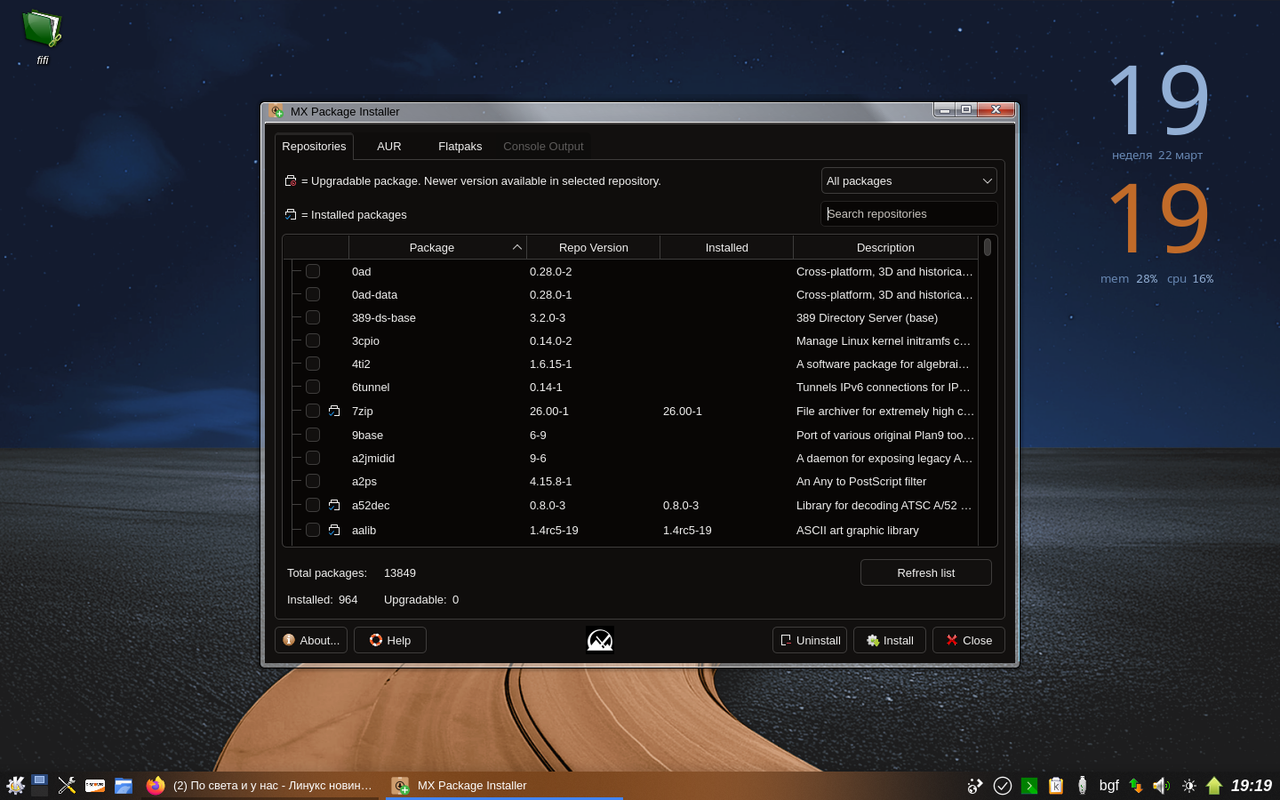
Task: Switch to the AUR tab
Action: click(x=389, y=146)
